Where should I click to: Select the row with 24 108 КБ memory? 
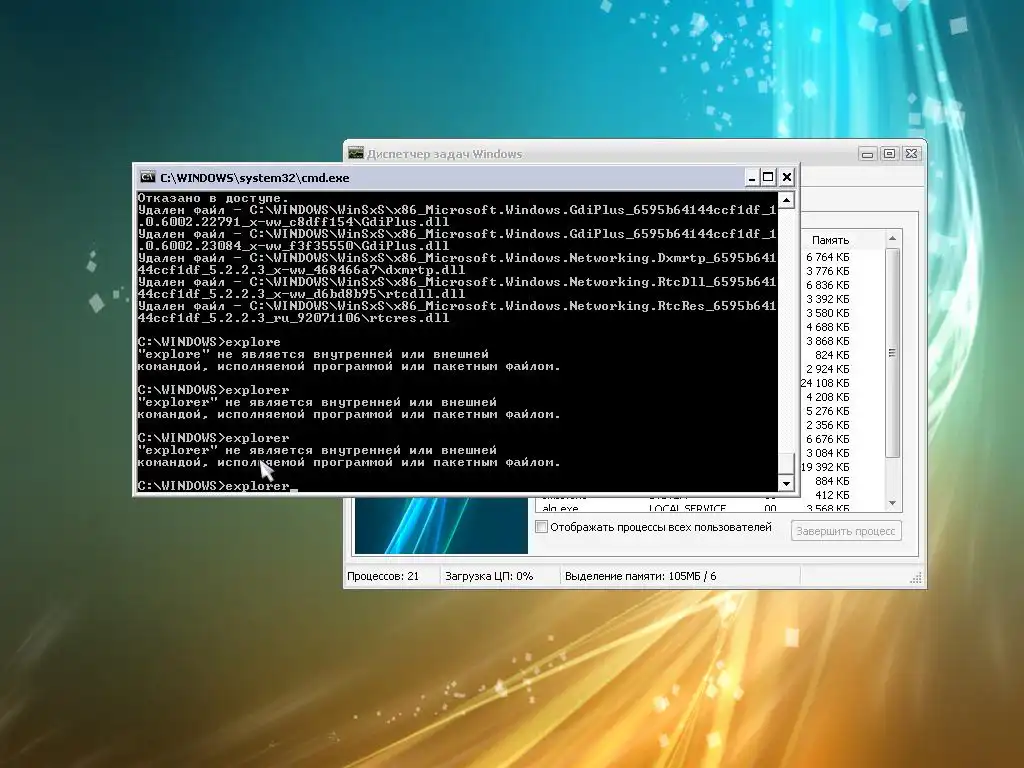click(x=825, y=383)
